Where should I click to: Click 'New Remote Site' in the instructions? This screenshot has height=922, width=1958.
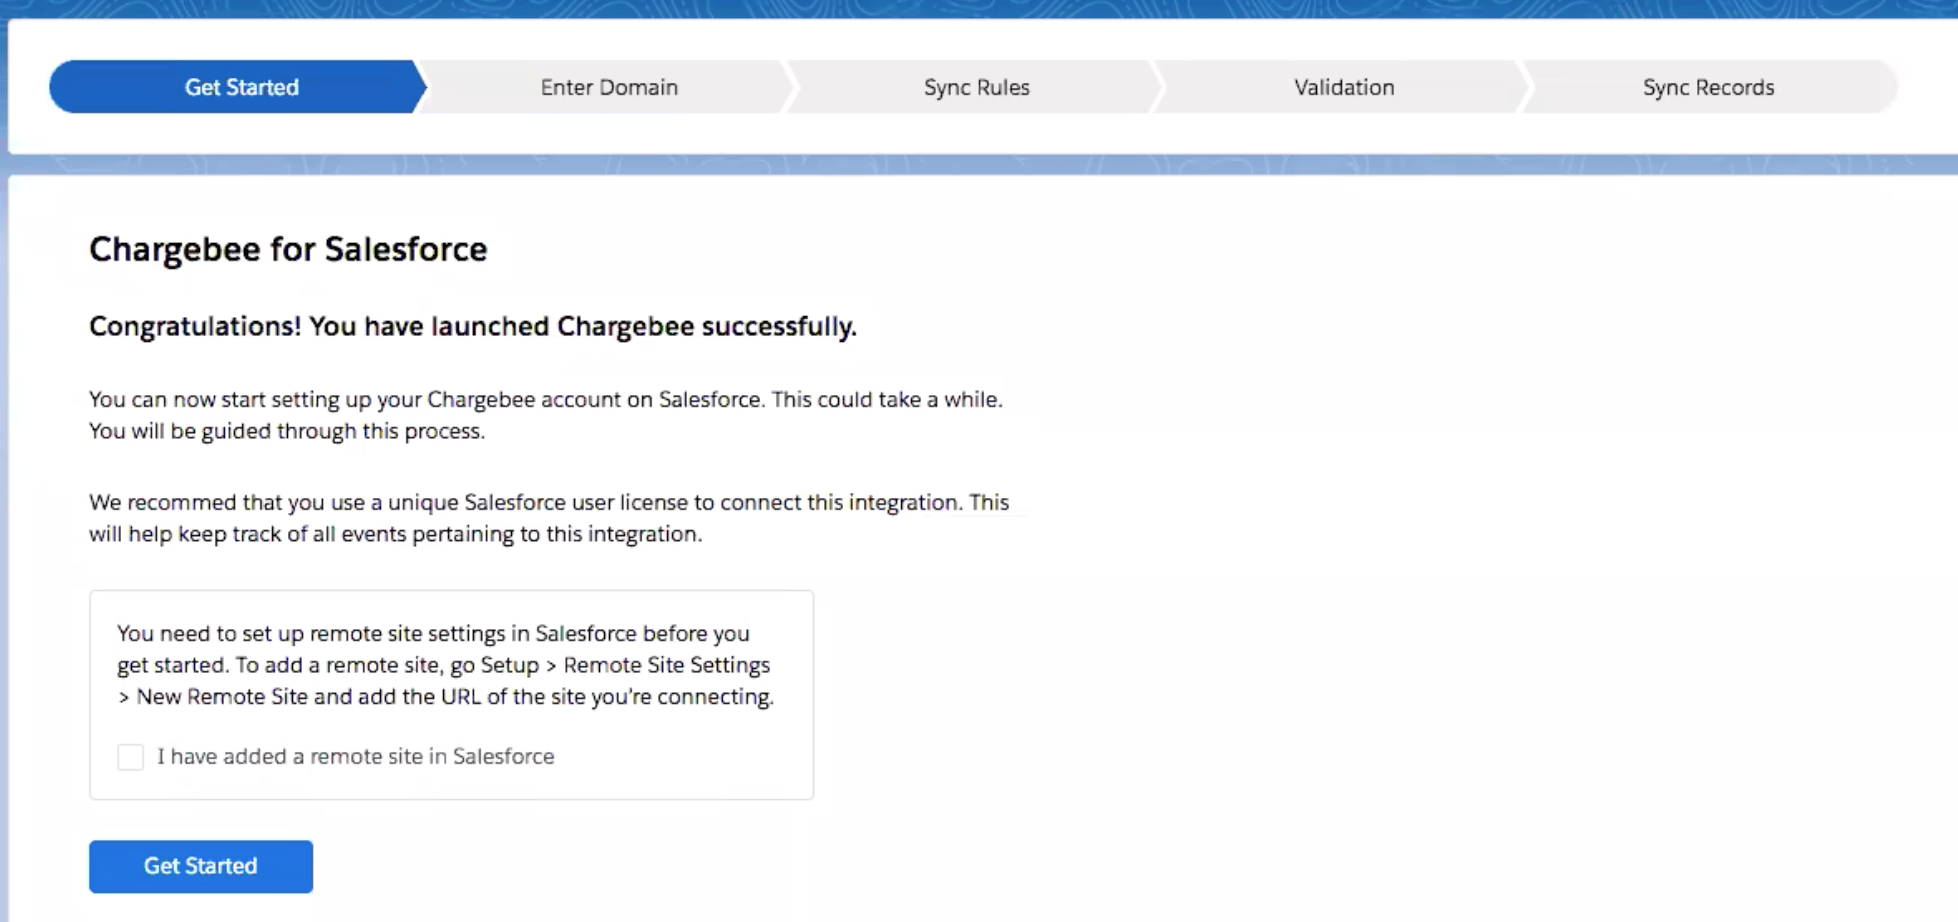[x=222, y=697]
